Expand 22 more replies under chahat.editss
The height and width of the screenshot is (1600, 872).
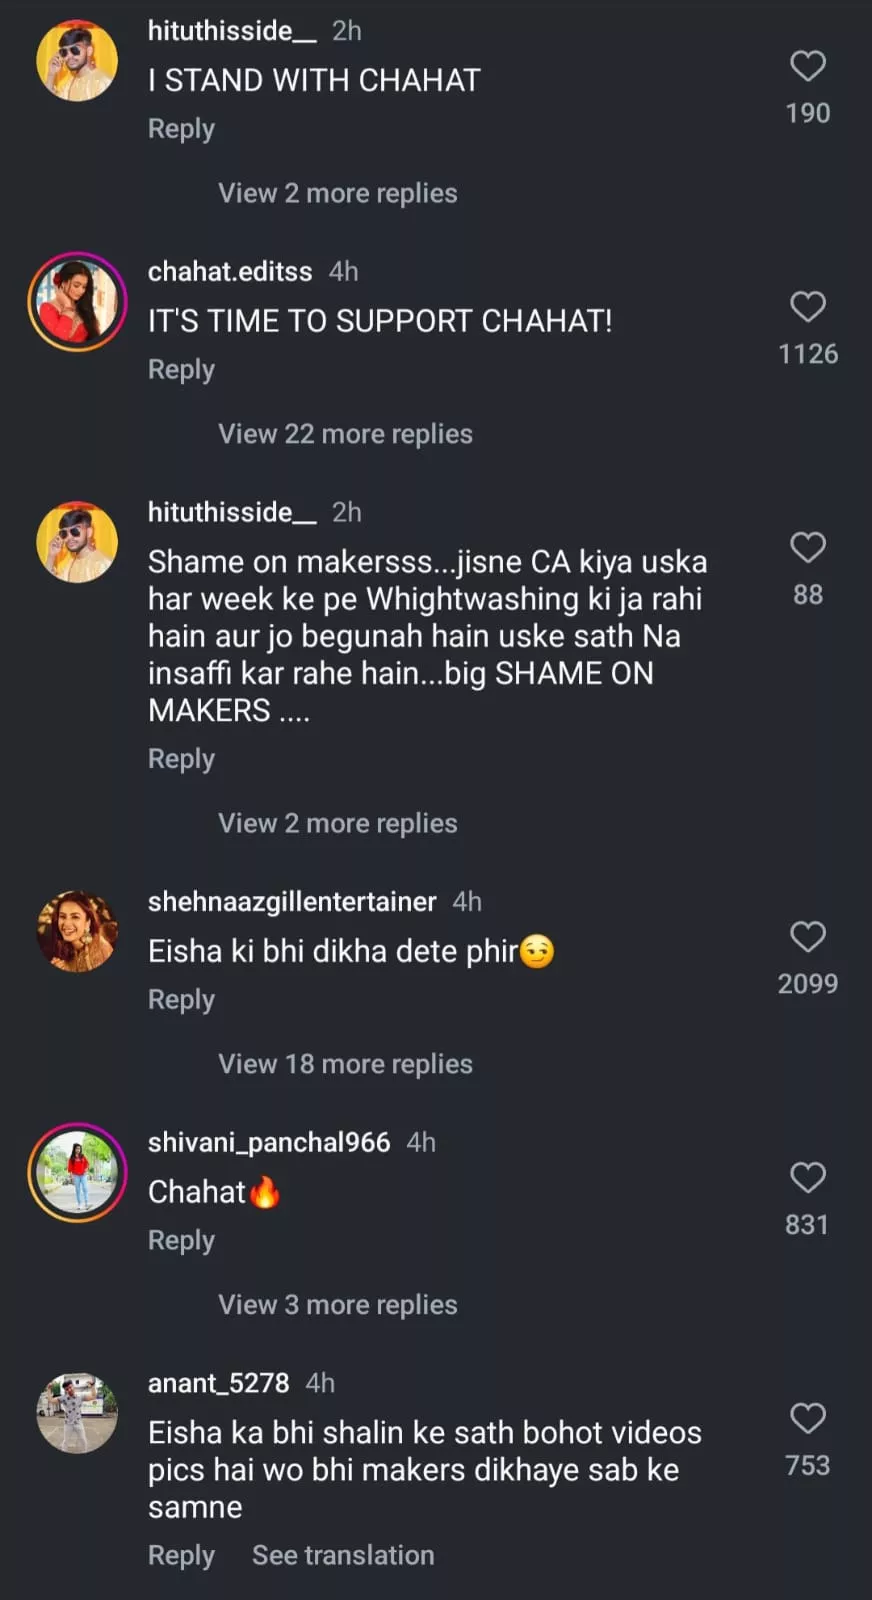click(345, 434)
